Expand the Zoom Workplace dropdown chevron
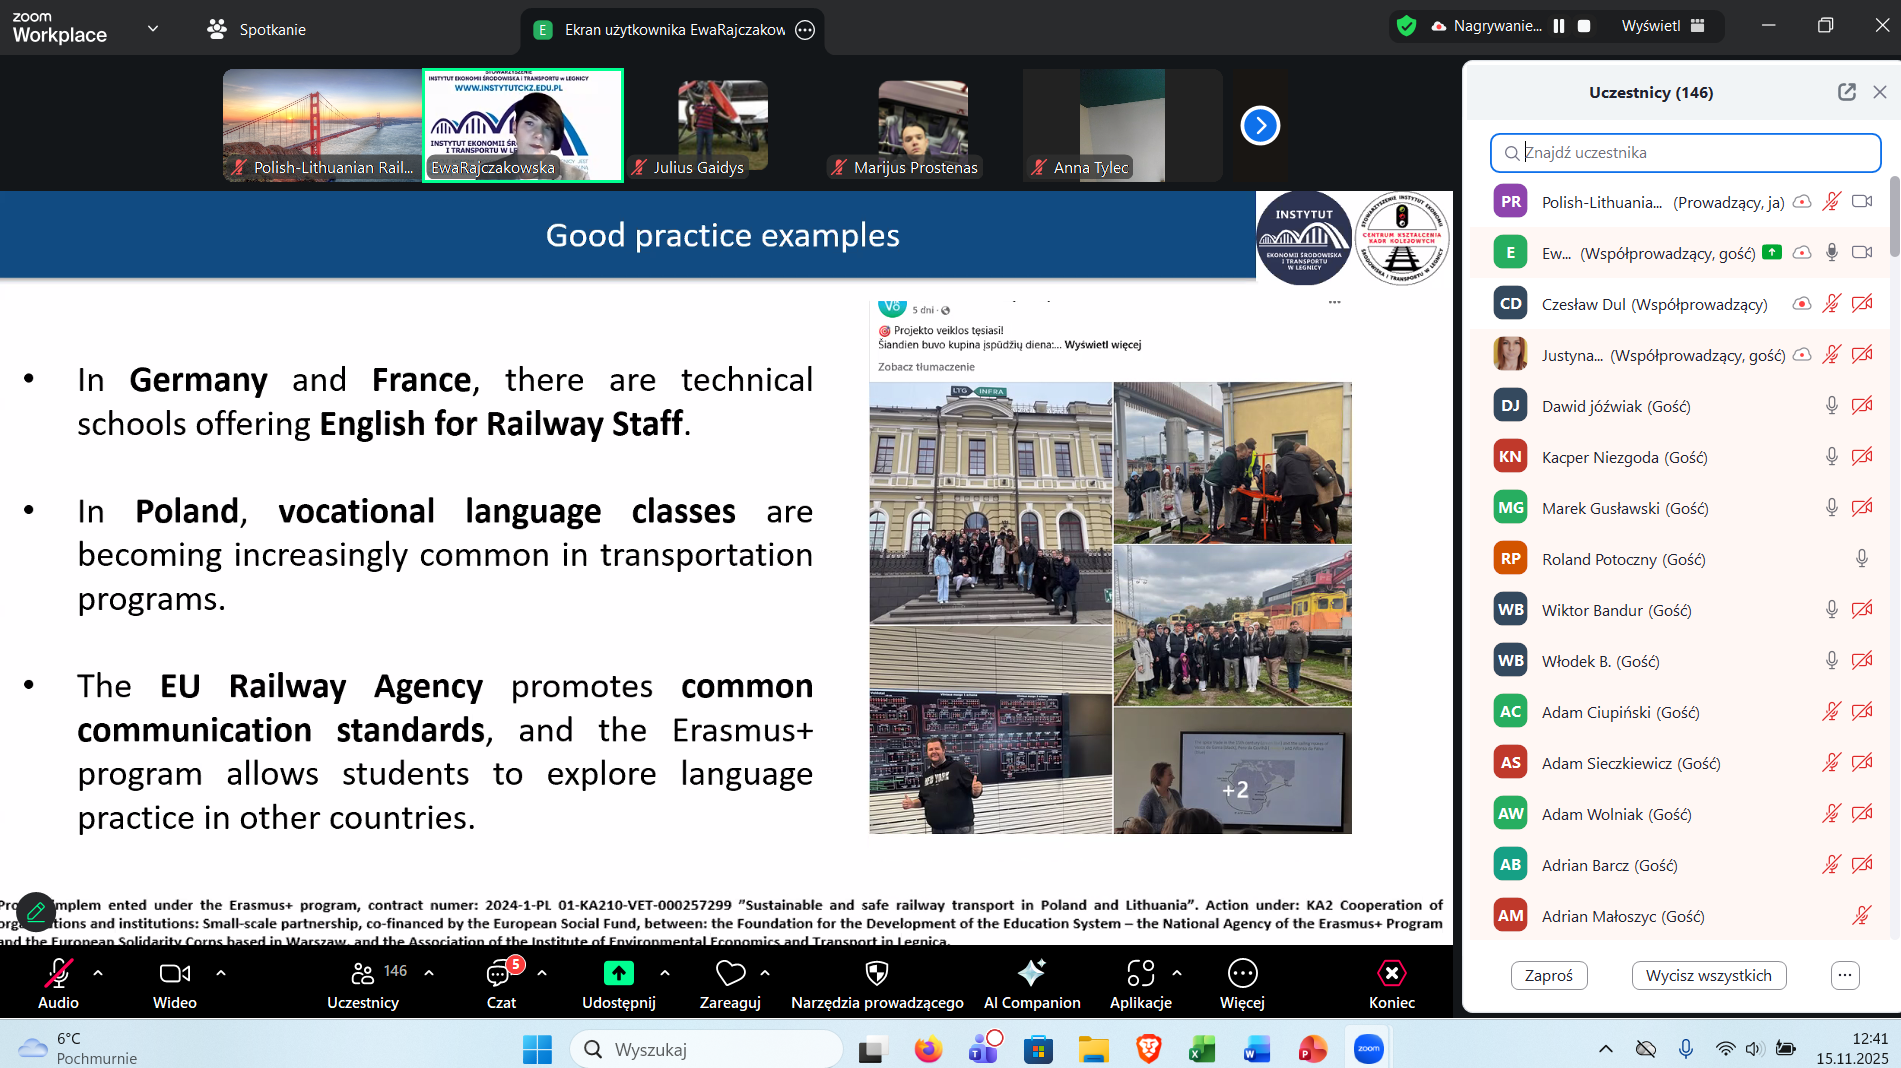1901x1068 pixels. pyautogui.click(x=153, y=28)
